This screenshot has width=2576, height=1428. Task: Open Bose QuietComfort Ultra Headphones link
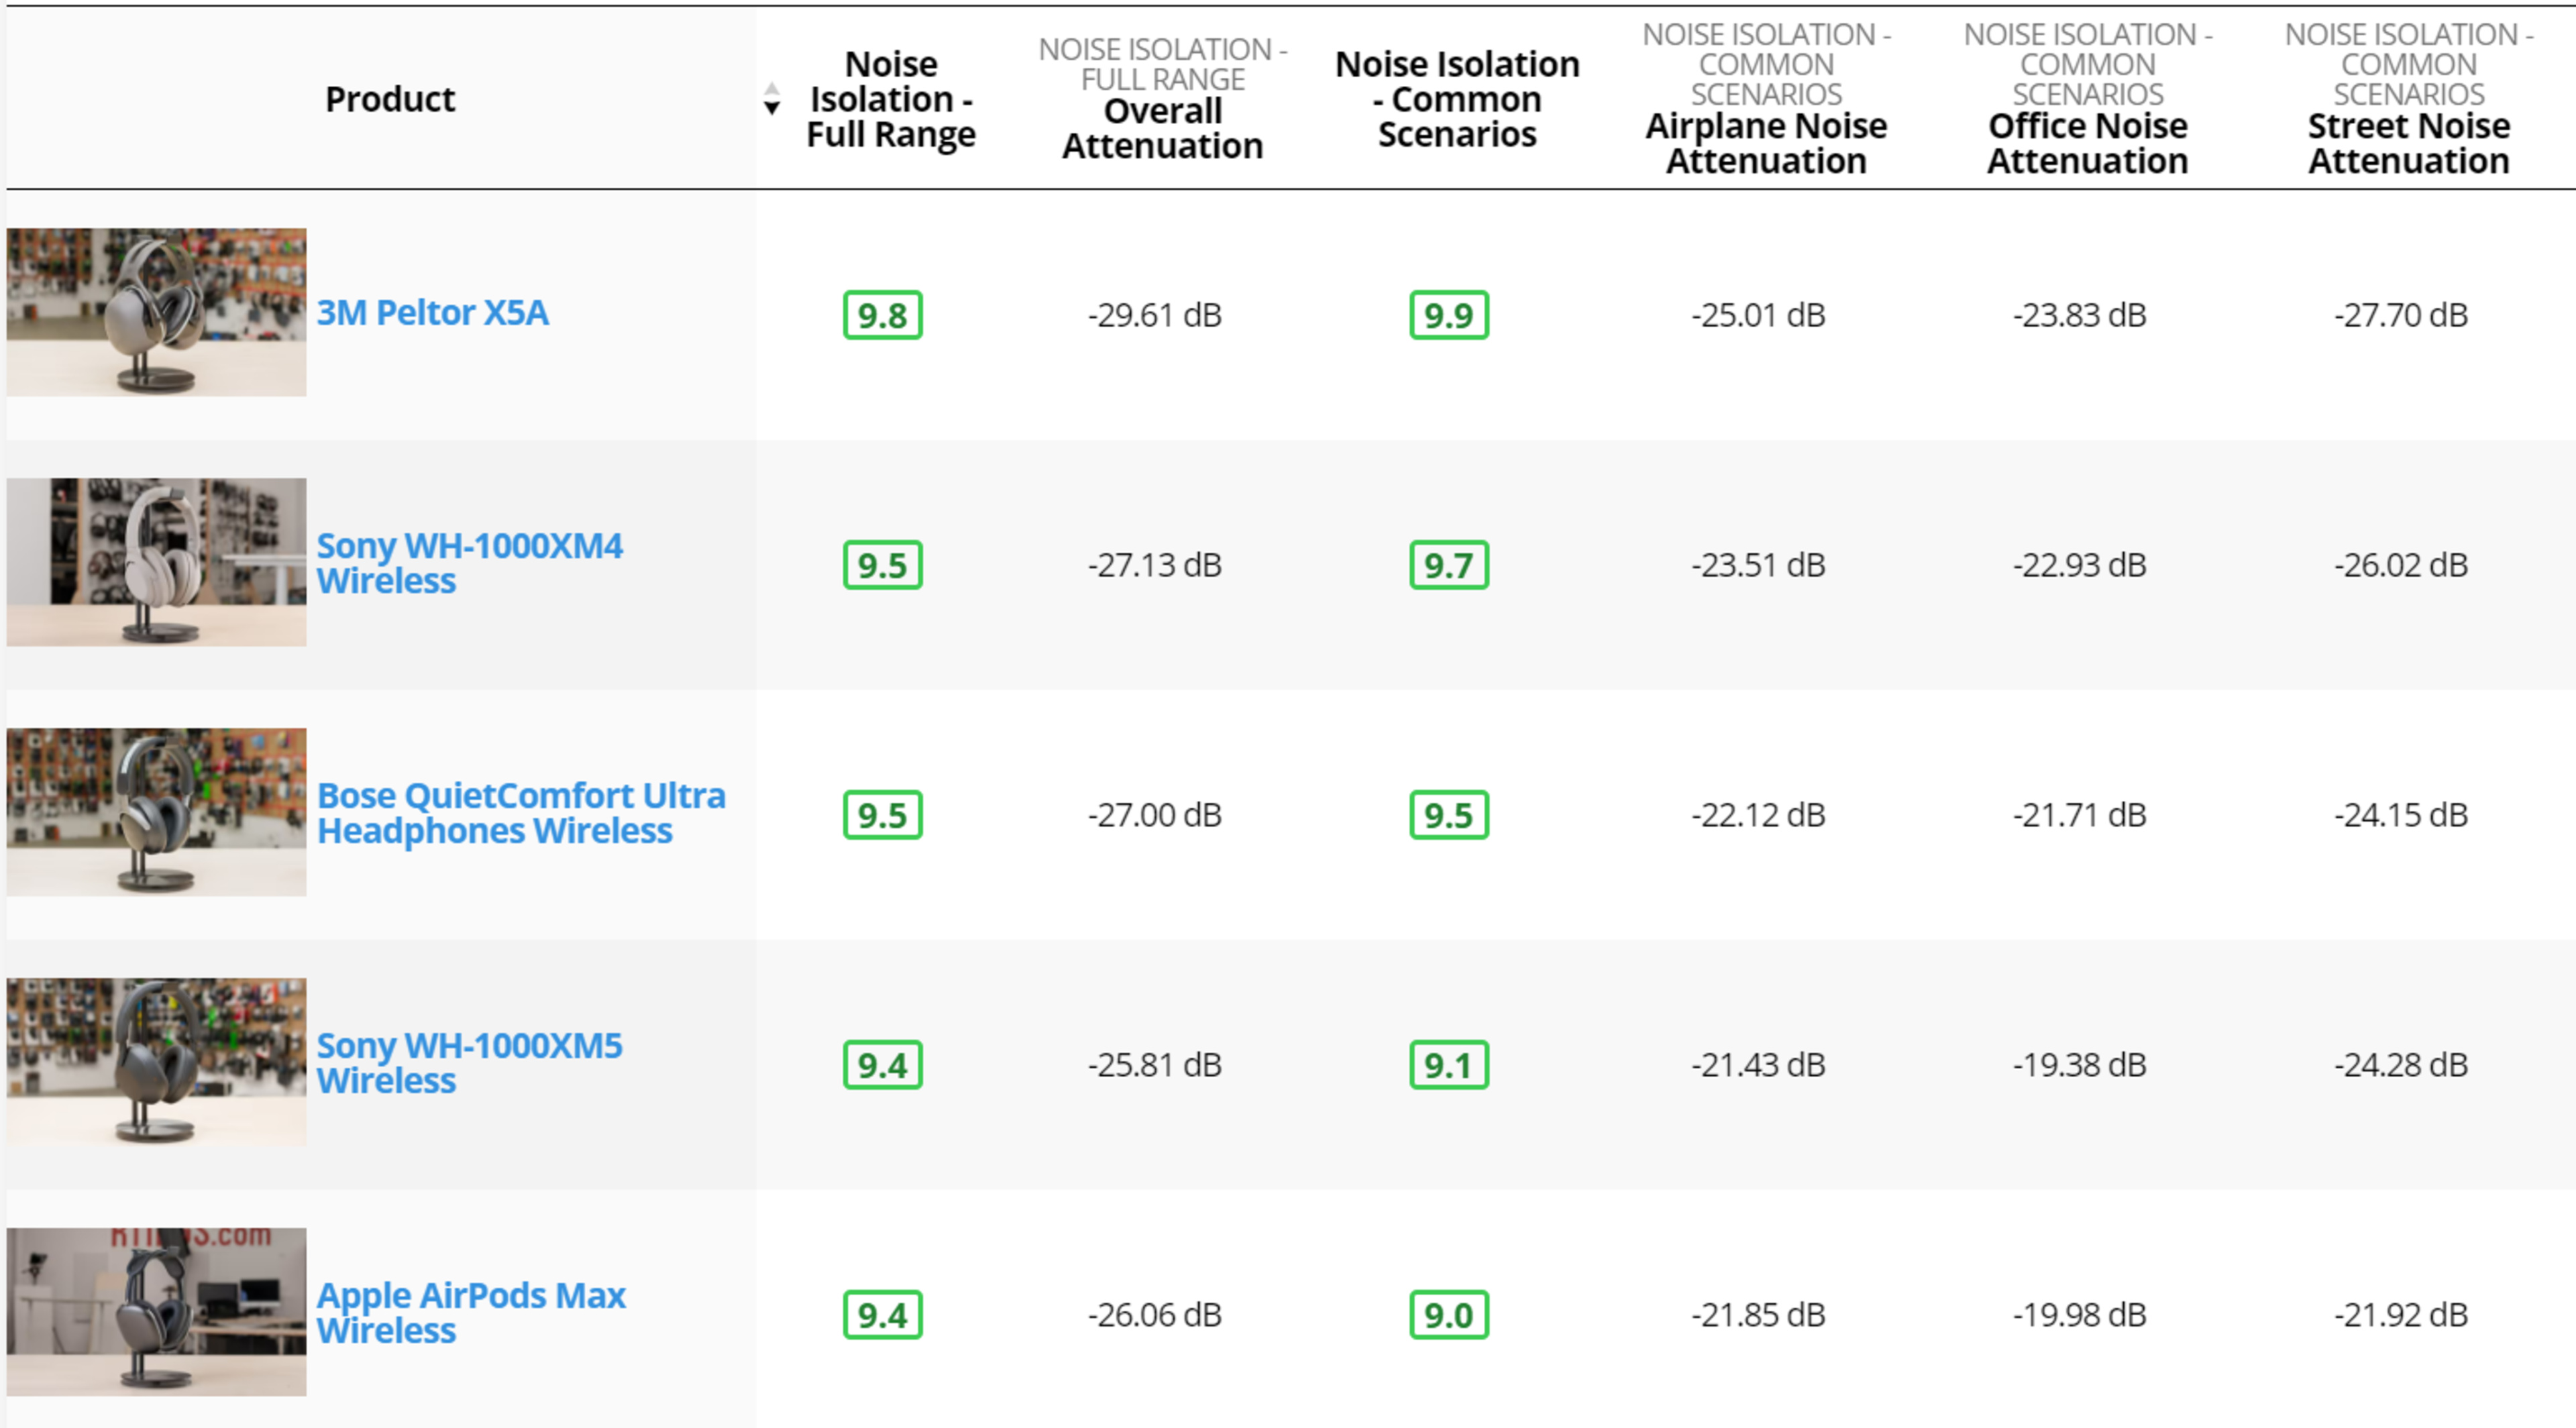coord(520,813)
